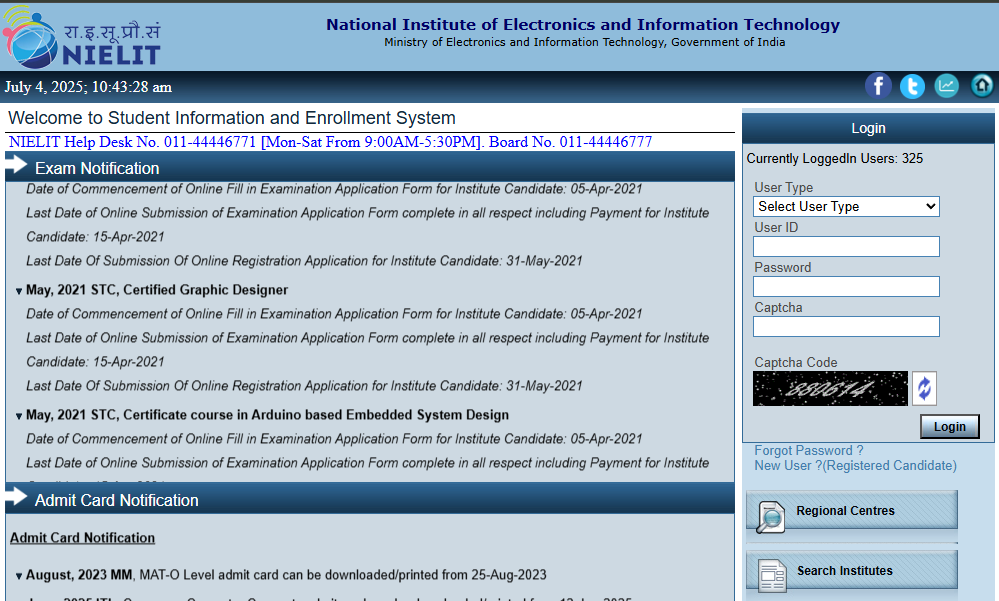This screenshot has width=999, height=601.
Task: Click the Exam Notification section header
Action: point(370,168)
